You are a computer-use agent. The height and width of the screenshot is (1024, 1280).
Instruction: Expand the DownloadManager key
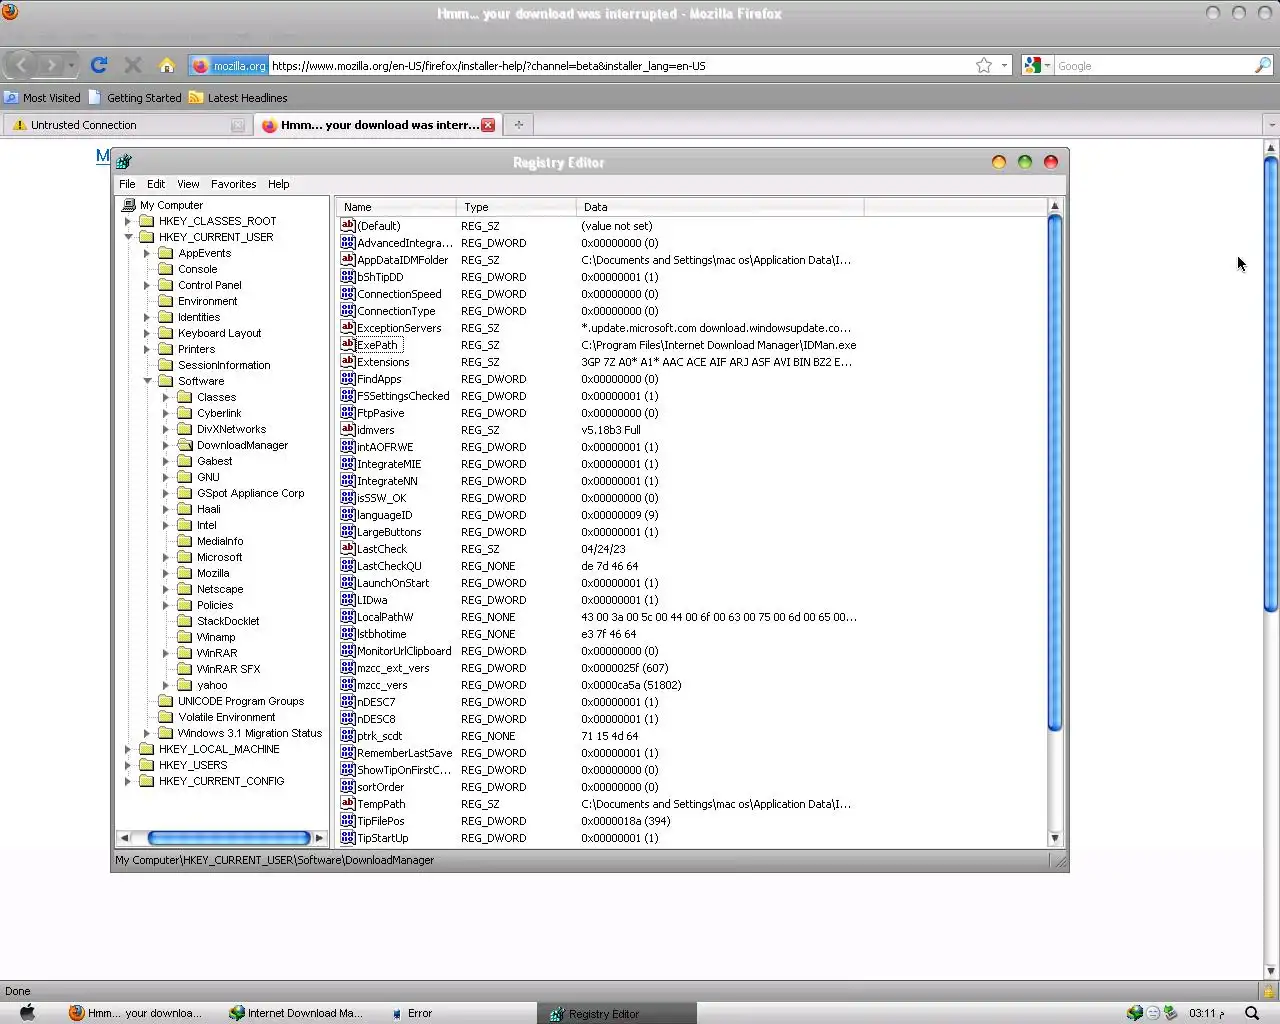(166, 445)
